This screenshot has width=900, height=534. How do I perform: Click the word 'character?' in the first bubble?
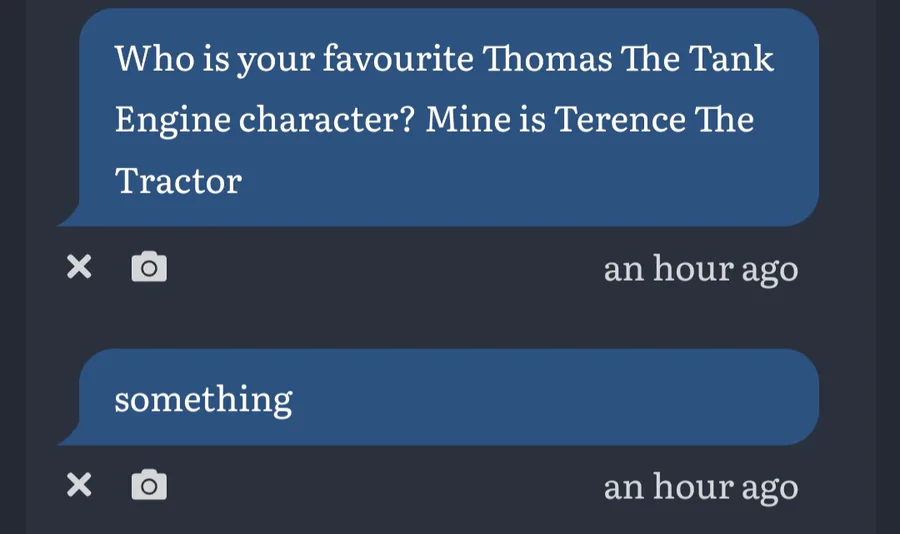coord(327,119)
